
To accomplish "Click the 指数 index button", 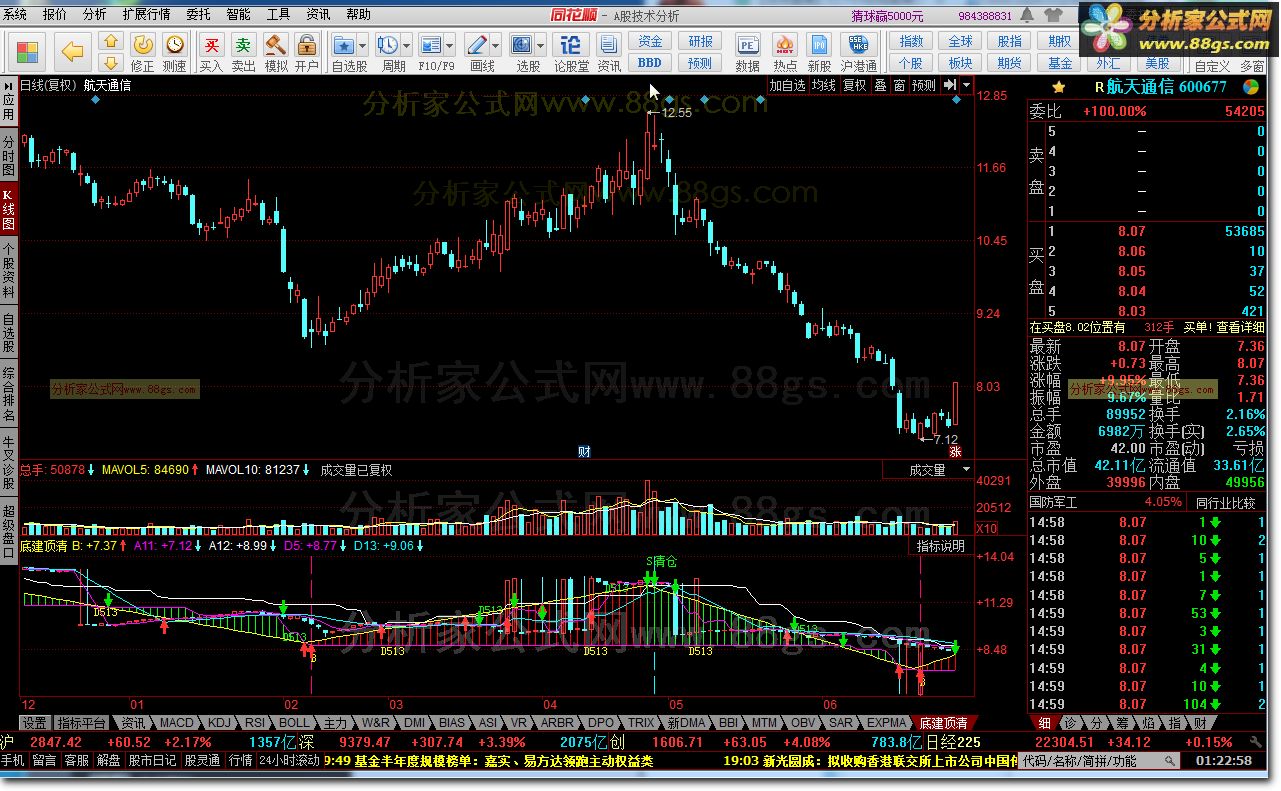I will (912, 42).
